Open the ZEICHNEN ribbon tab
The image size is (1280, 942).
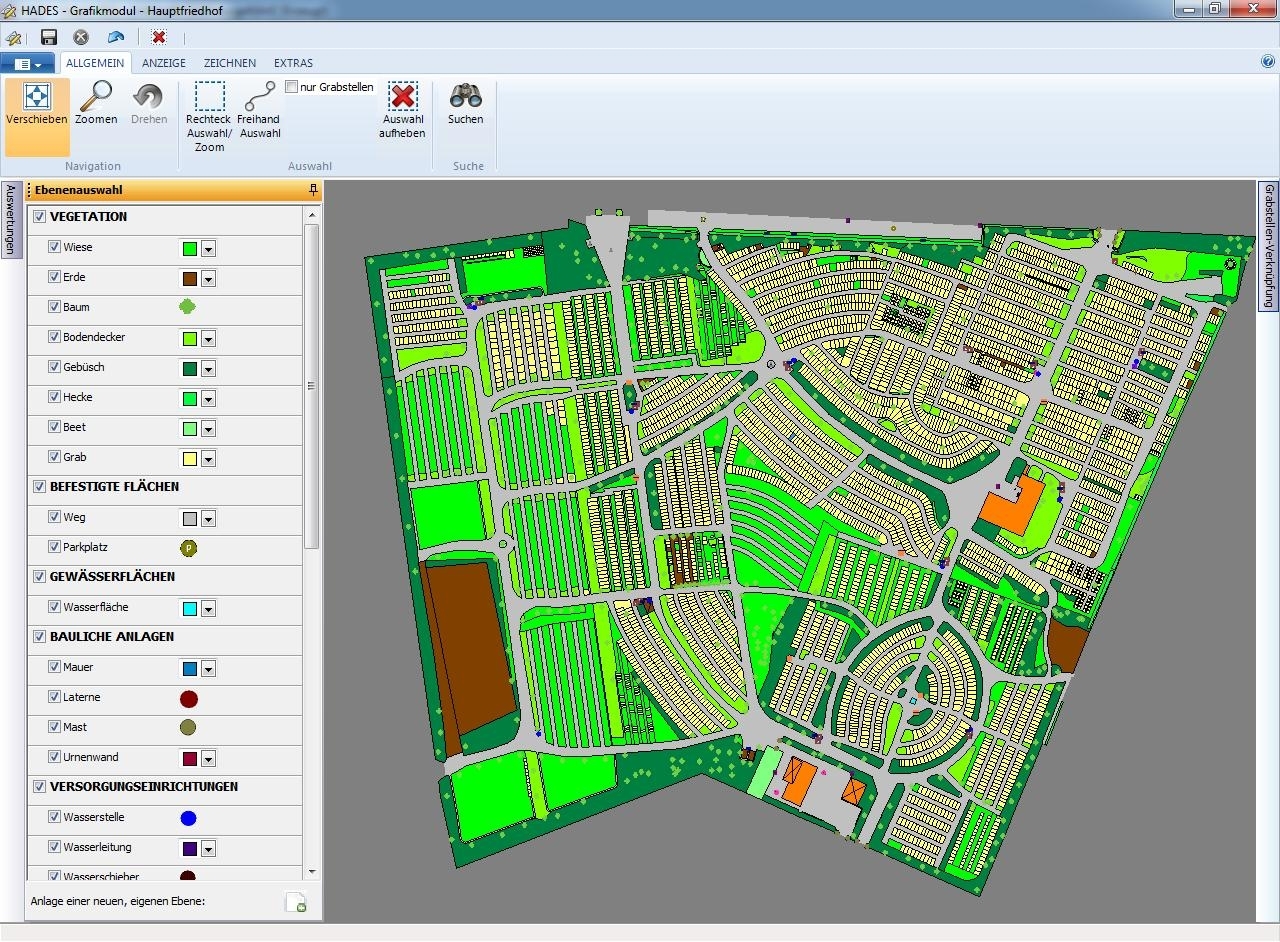click(230, 63)
